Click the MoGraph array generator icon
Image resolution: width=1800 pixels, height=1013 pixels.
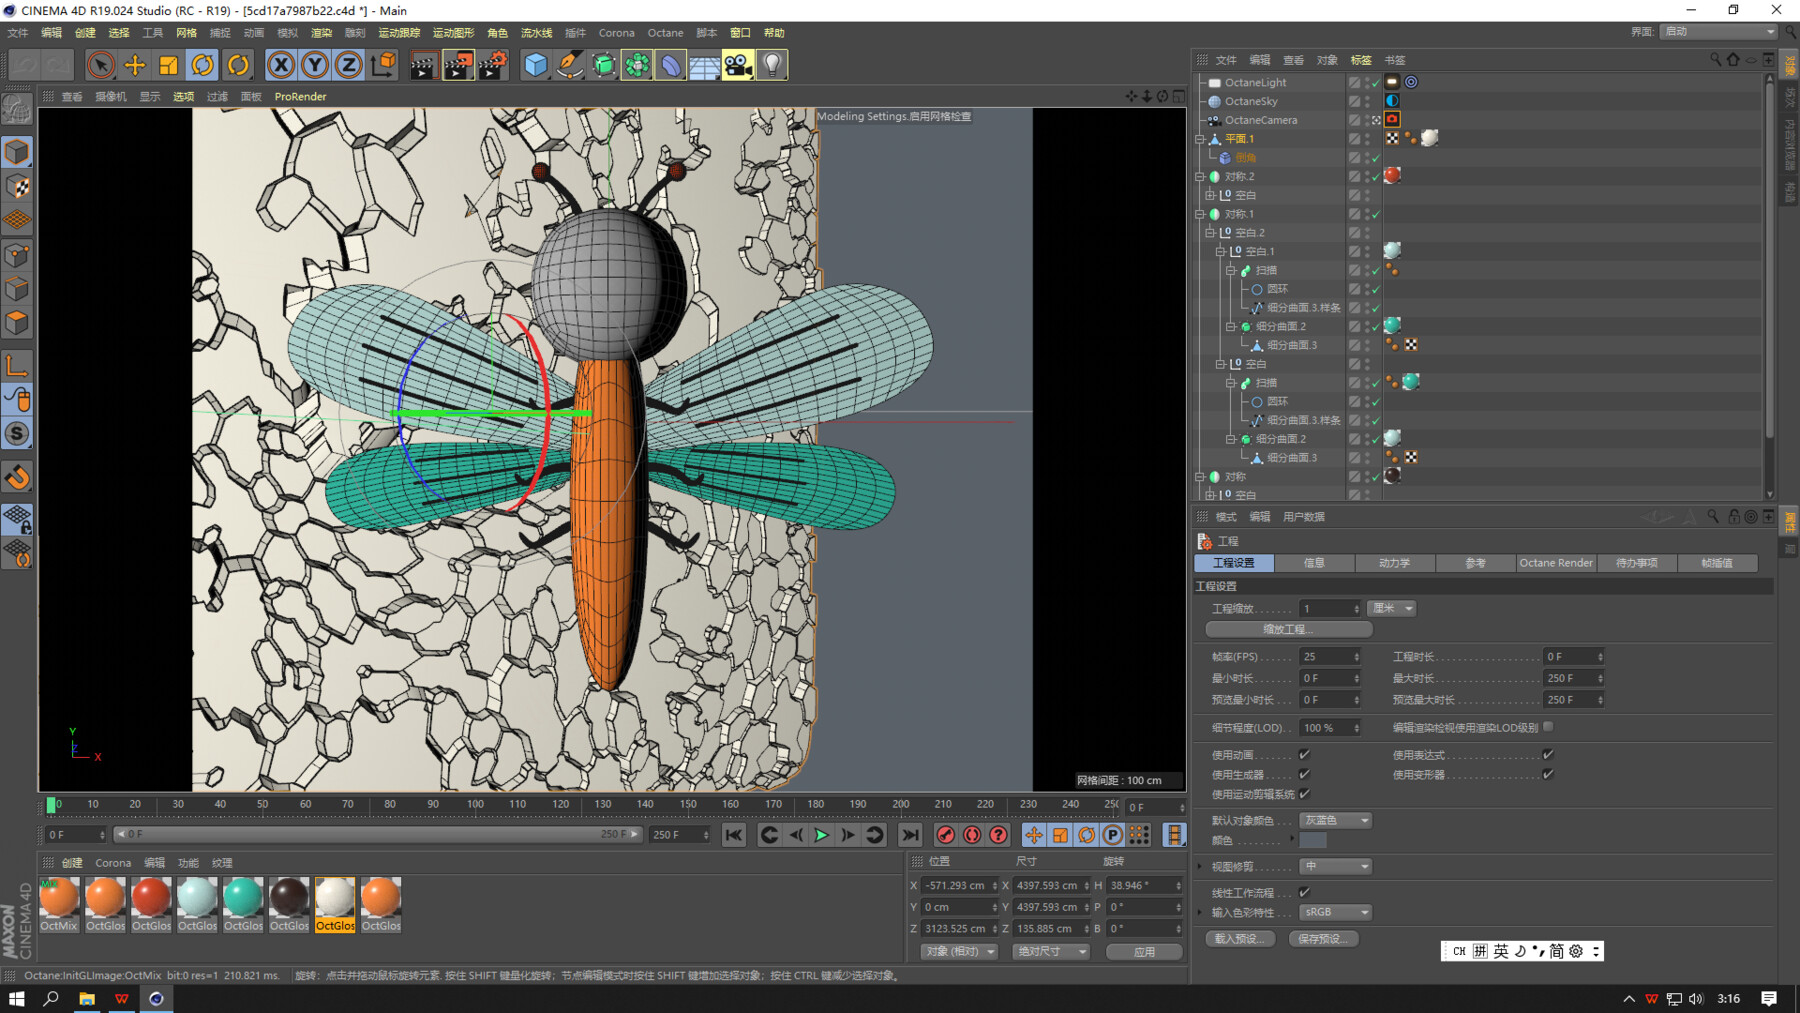[x=637, y=65]
